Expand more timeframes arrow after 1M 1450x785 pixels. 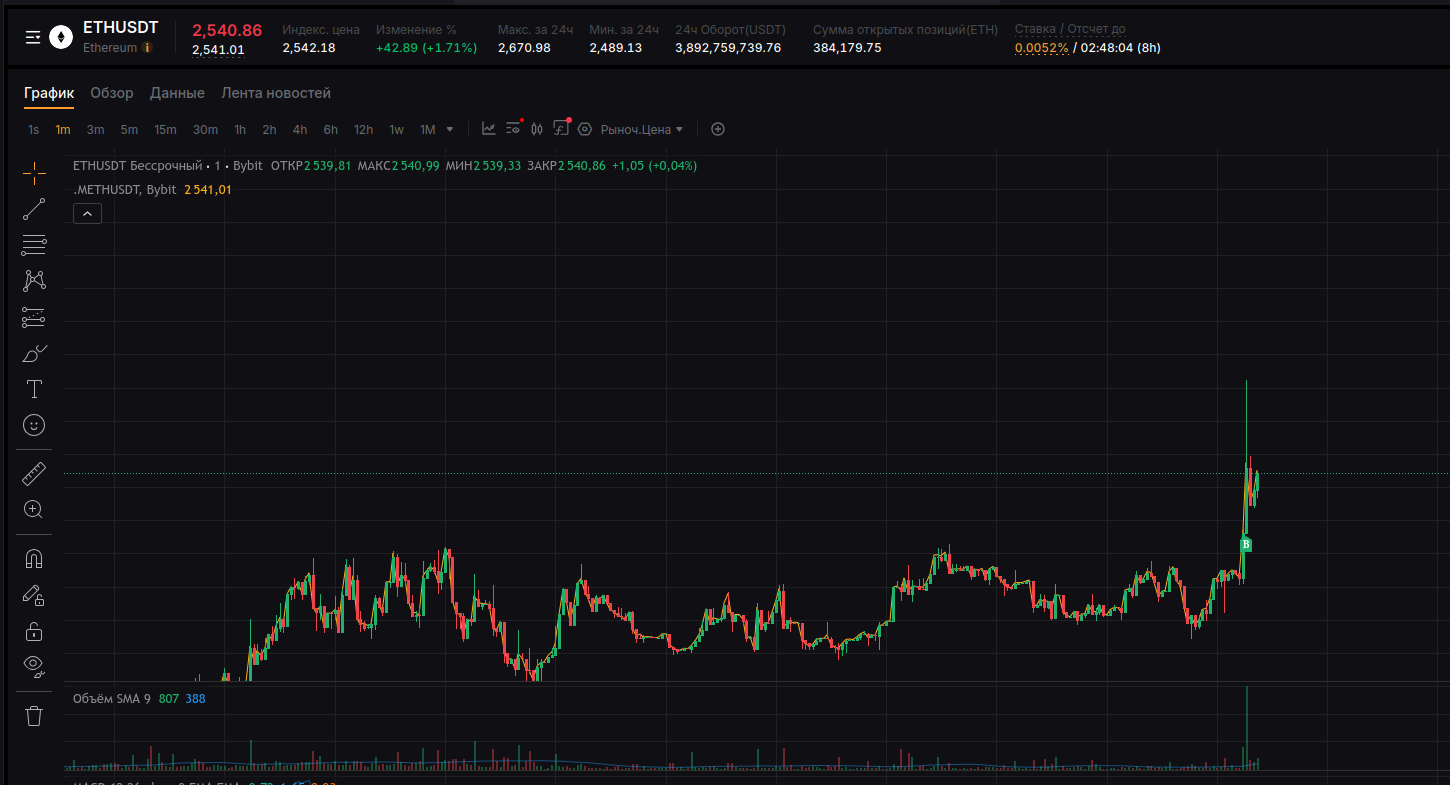[x=450, y=129]
